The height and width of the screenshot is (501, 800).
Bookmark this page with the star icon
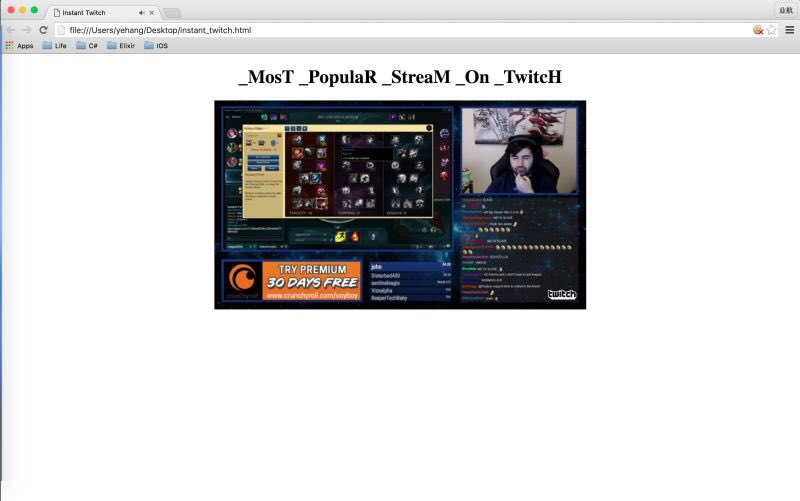tap(771, 30)
